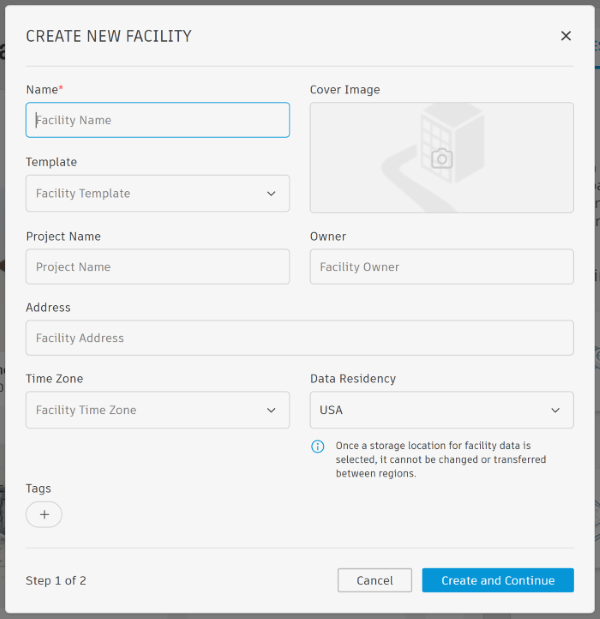Add a tag with the plus button
This screenshot has height=619, width=600.
[x=44, y=514]
